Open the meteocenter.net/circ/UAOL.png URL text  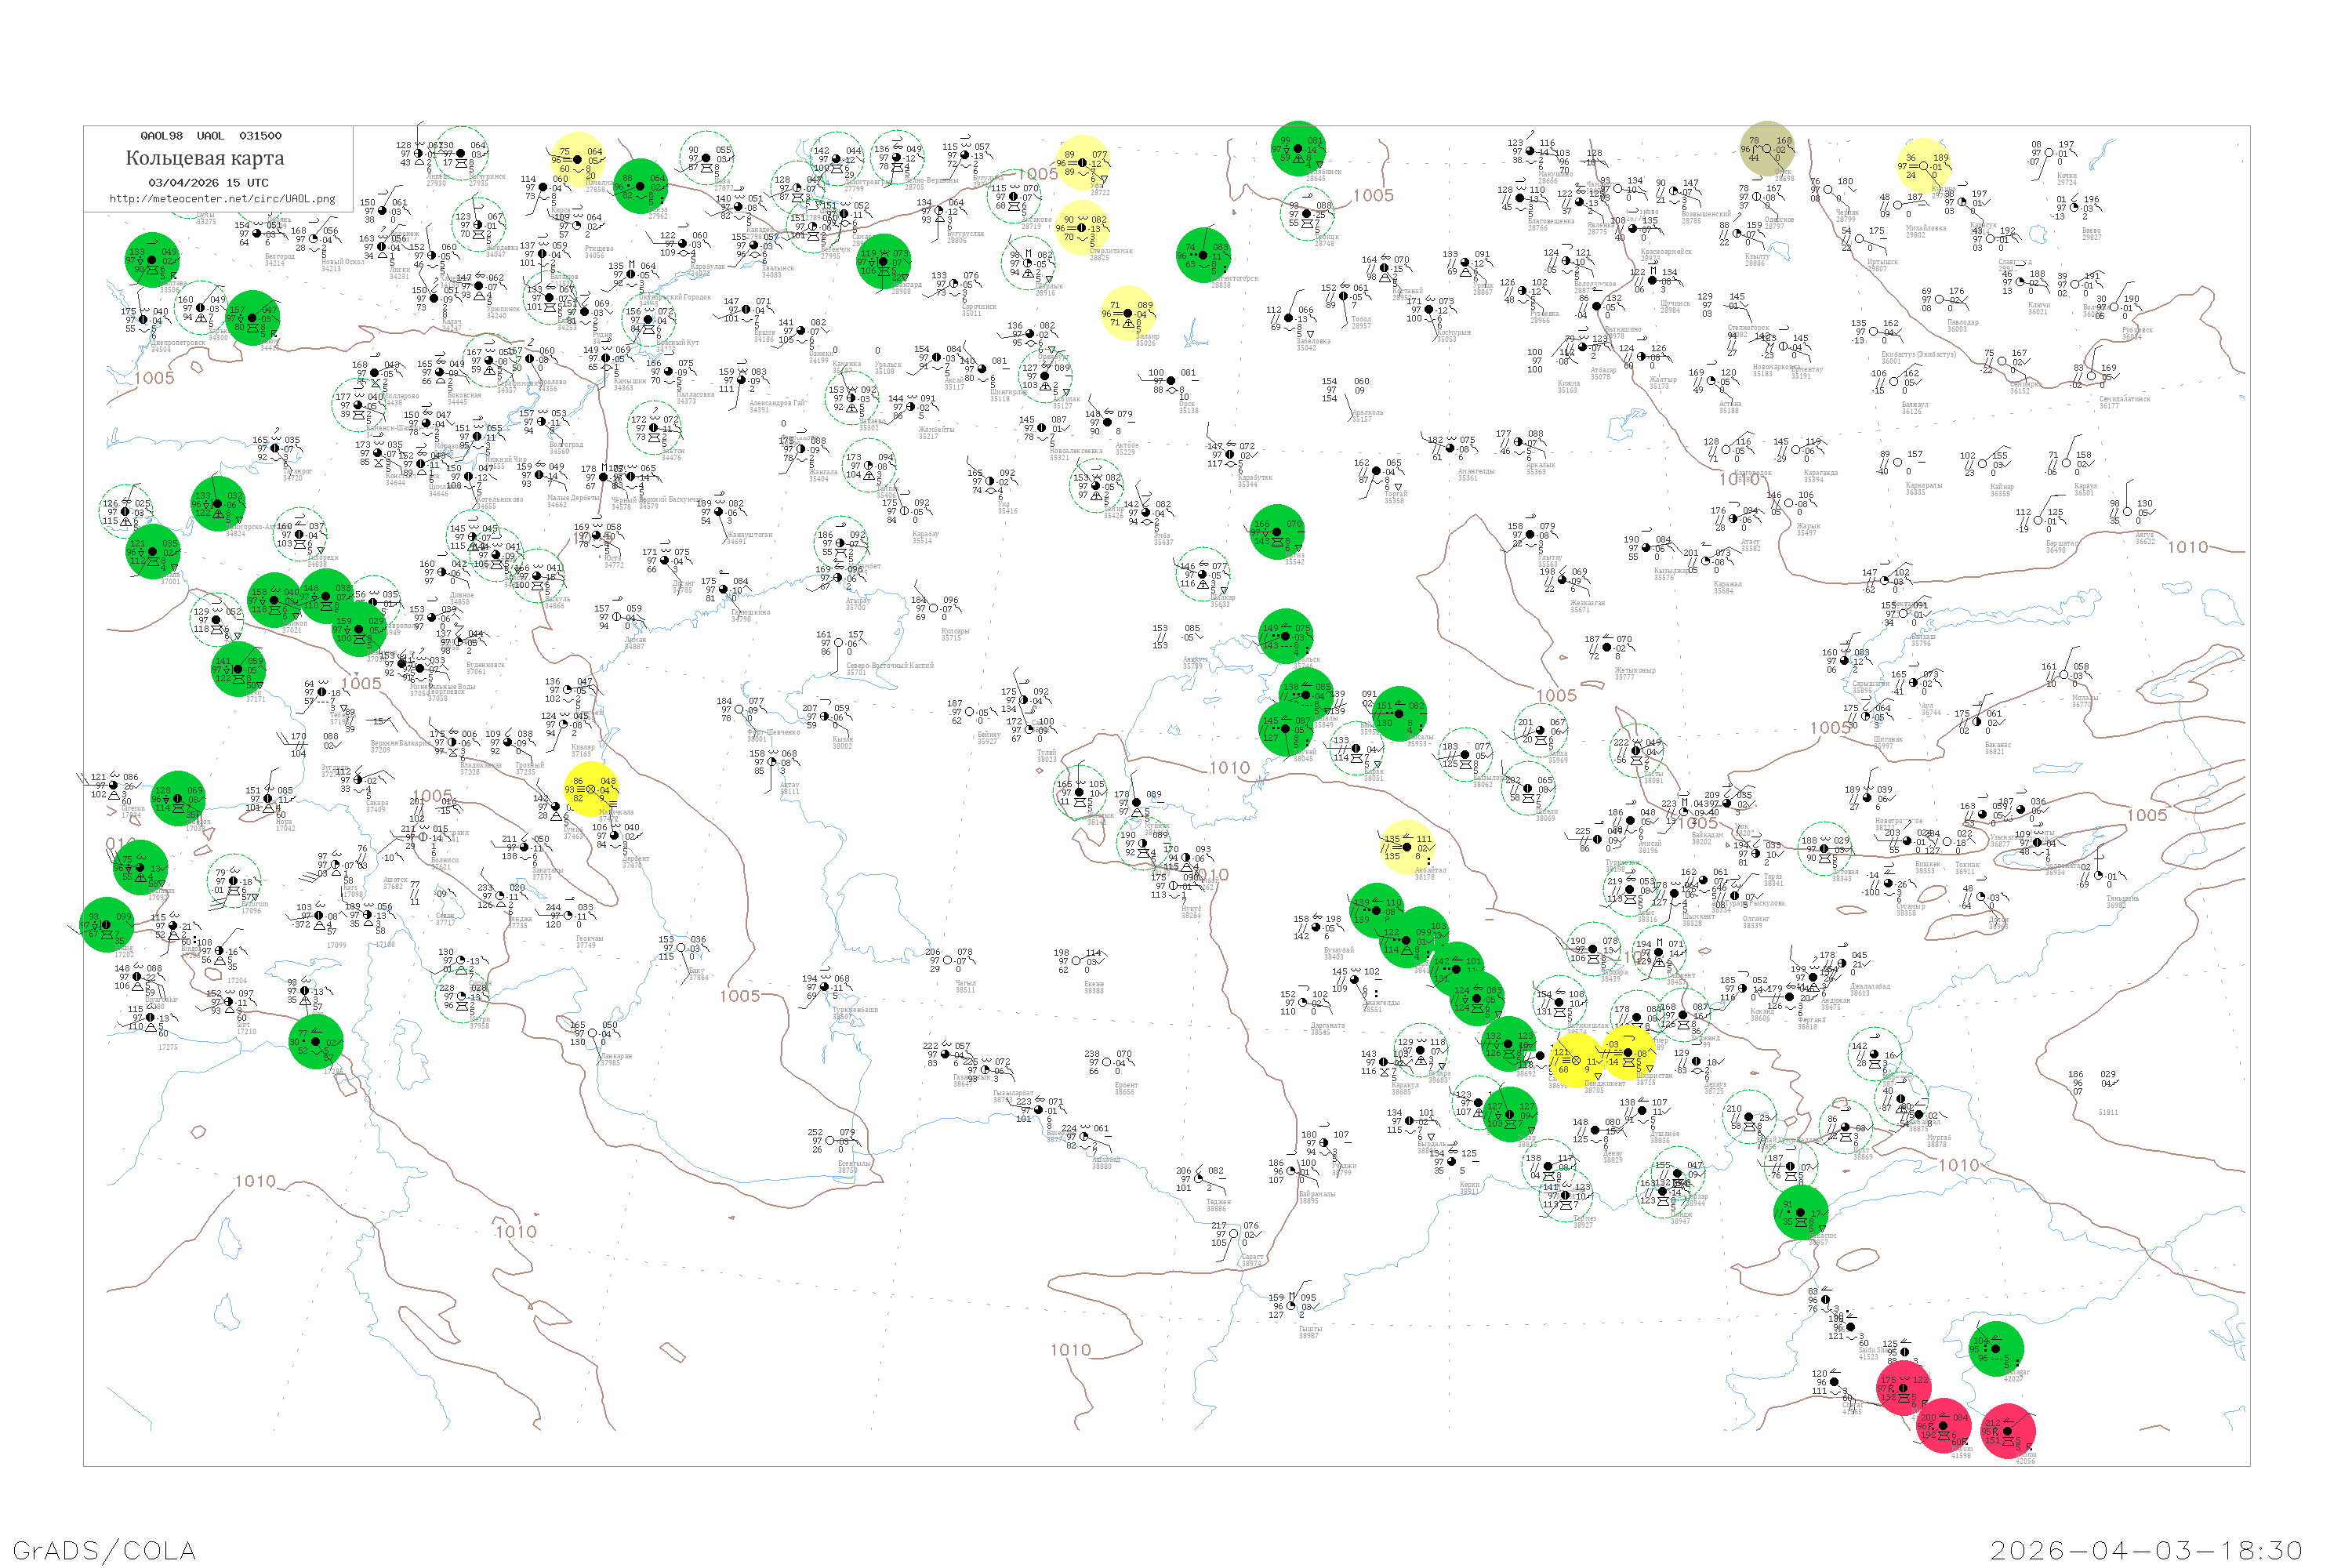pyautogui.click(x=222, y=199)
